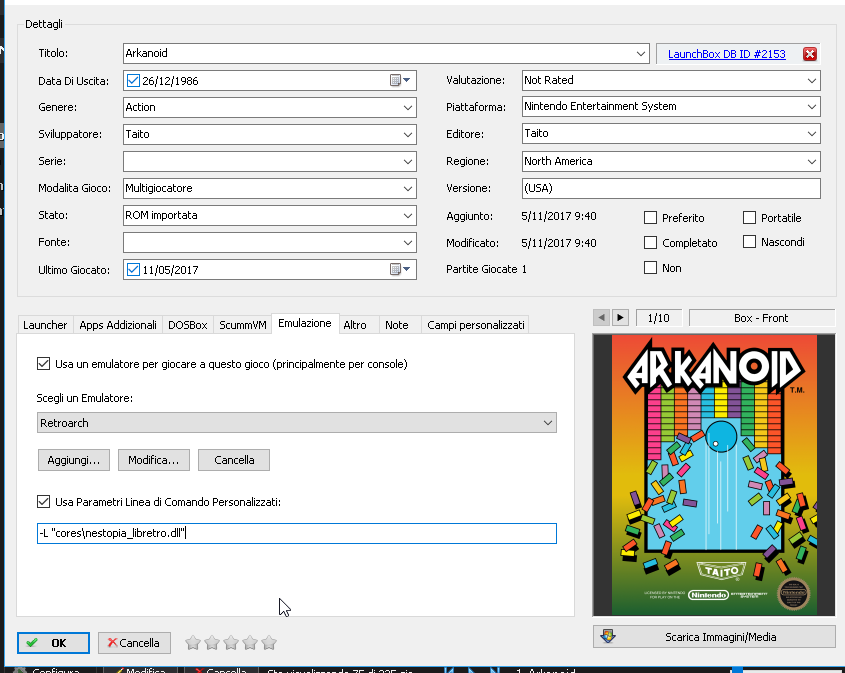Confirm changes with the OK button
The height and width of the screenshot is (673, 845).
(53, 643)
